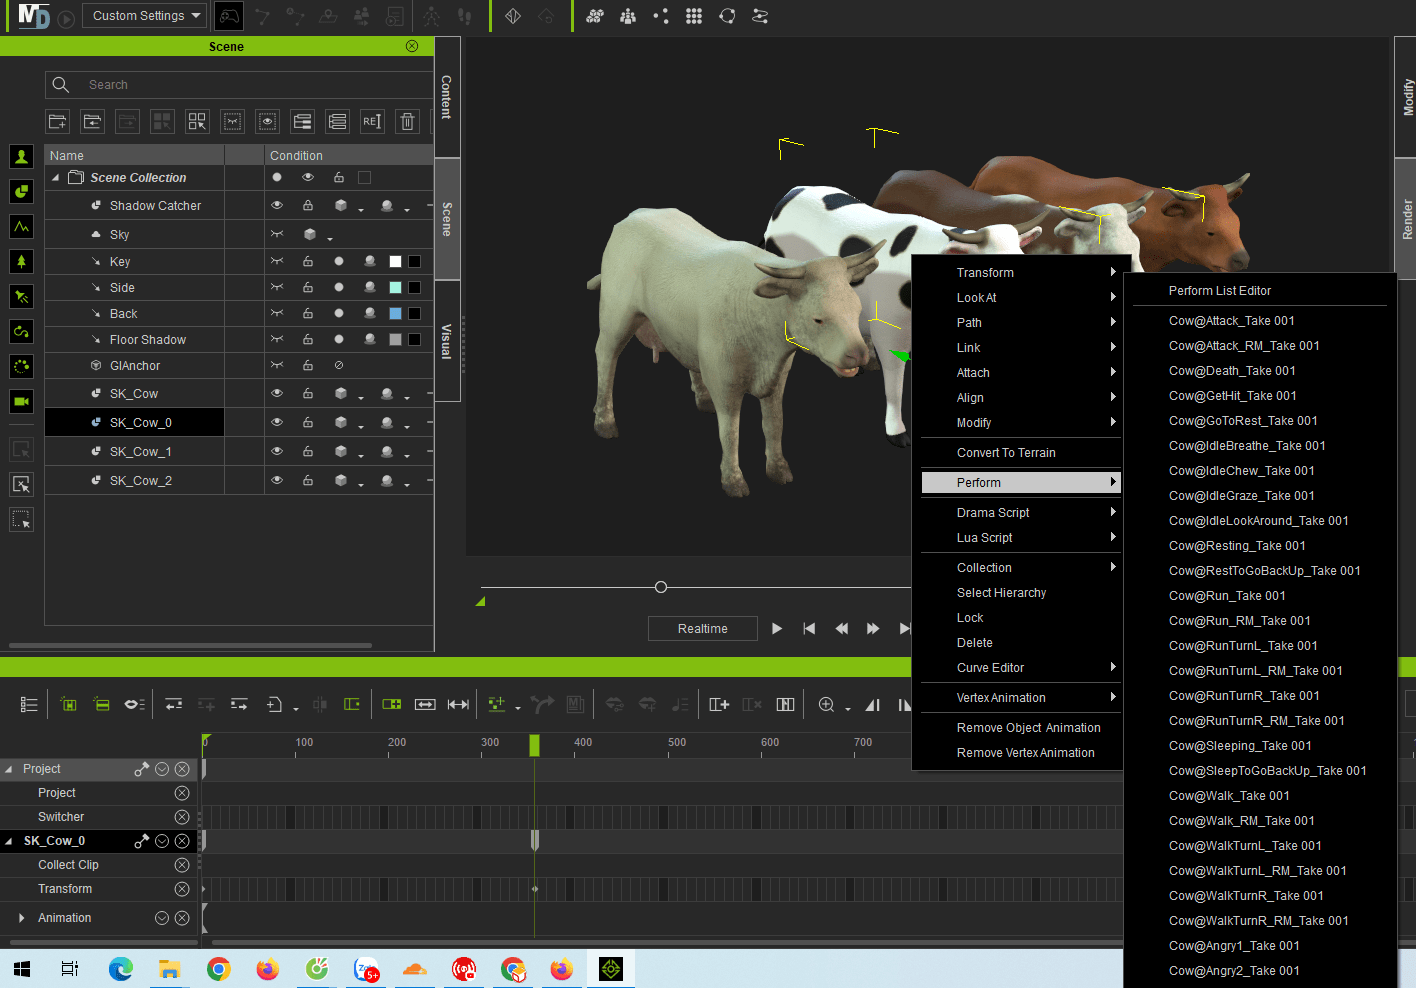
Task: Jump to start frame with rewind-to-start button
Action: [809, 629]
